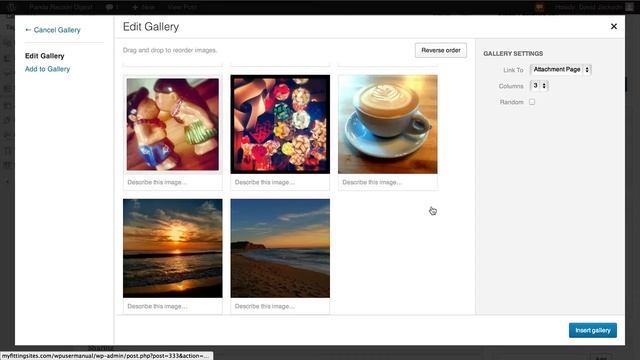The width and height of the screenshot is (640, 360).
Task: Click the Insert gallery button
Action: point(593,330)
